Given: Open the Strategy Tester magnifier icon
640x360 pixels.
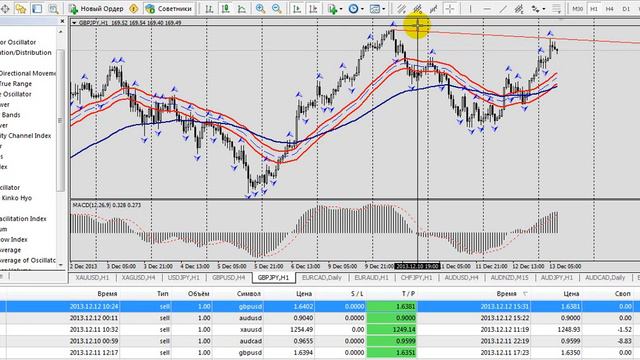Looking at the screenshot, I should 53,9.
